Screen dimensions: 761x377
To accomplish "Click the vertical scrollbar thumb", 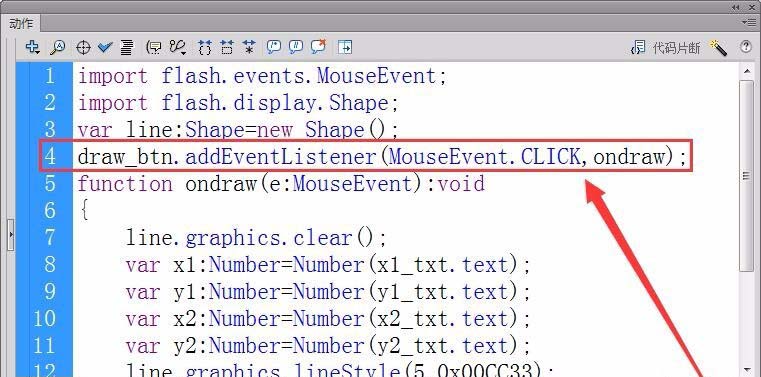I will tap(746, 176).
